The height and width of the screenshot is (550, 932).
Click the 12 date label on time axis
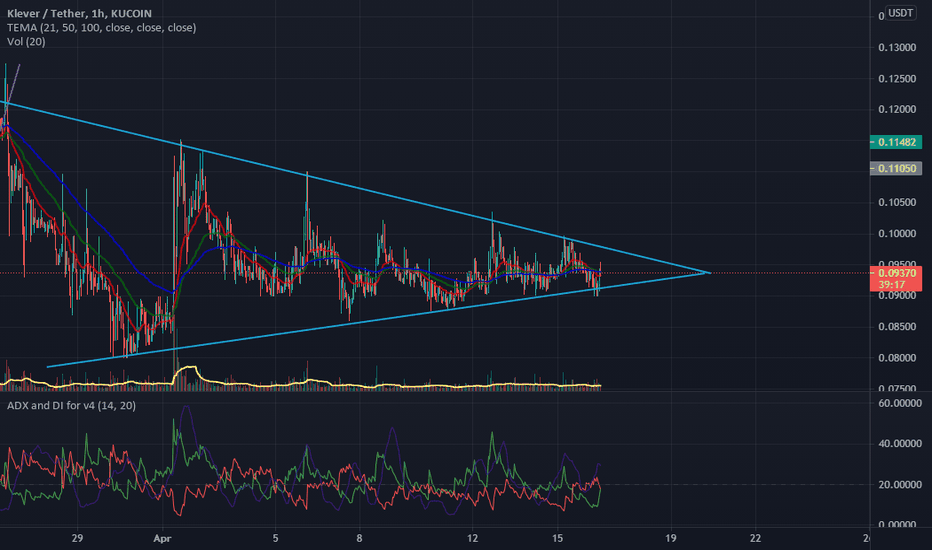[473, 538]
